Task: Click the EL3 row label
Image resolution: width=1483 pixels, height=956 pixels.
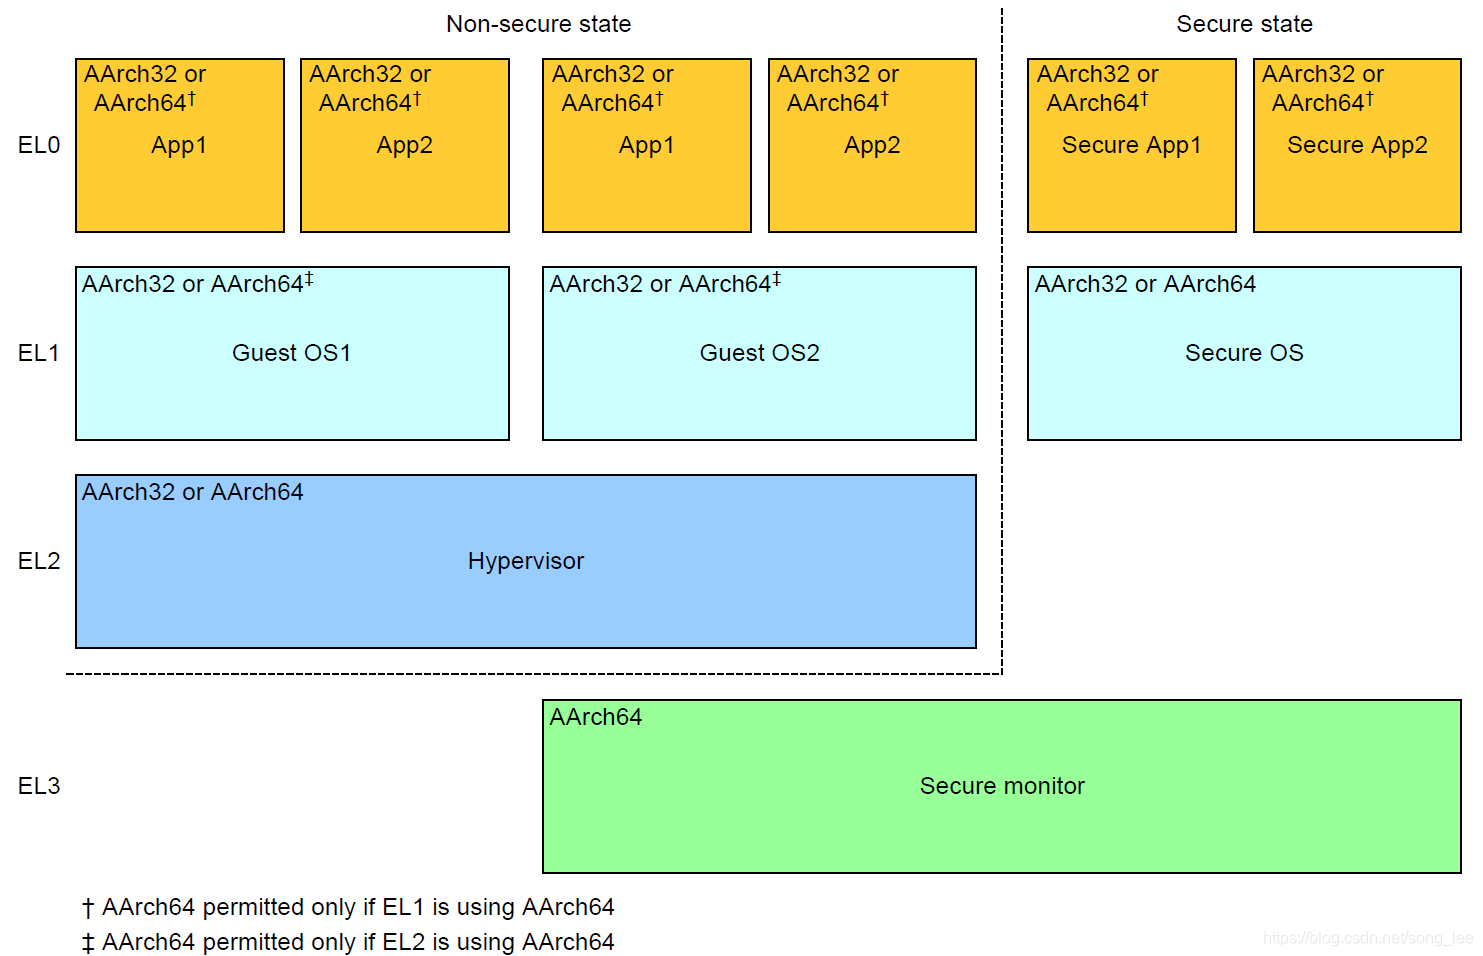Action: pos(39,786)
